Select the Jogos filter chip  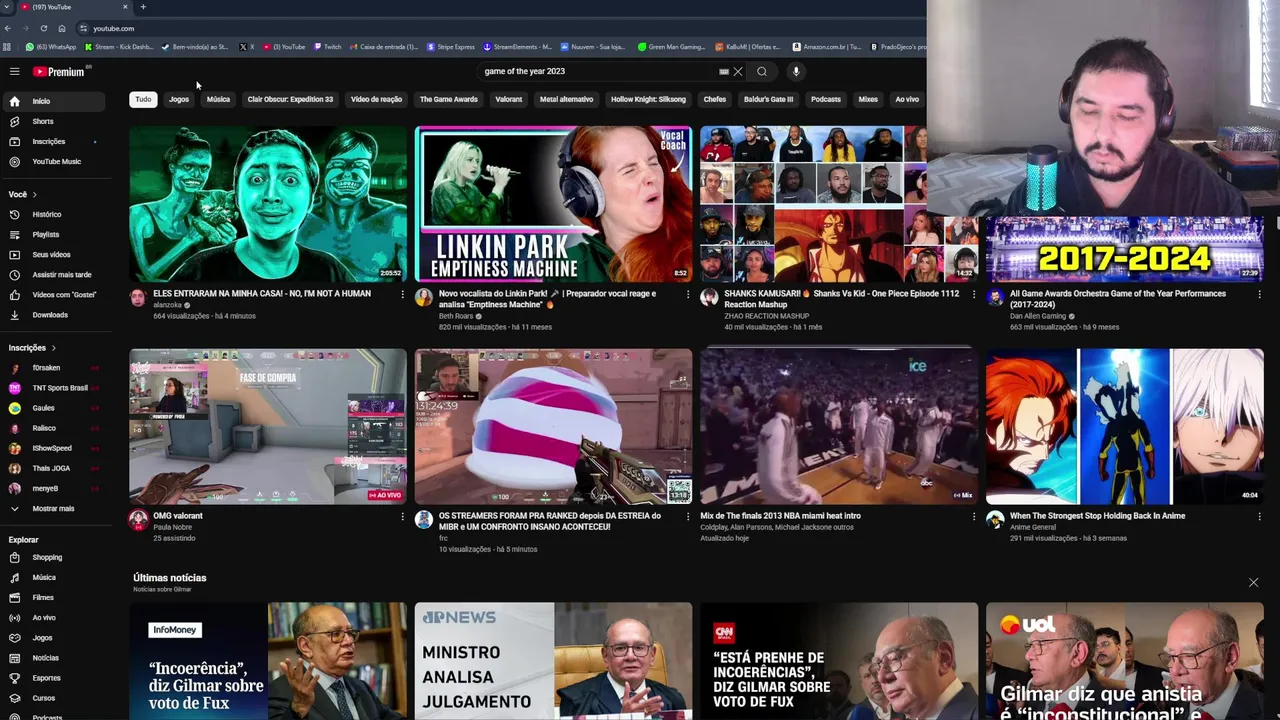(x=179, y=99)
